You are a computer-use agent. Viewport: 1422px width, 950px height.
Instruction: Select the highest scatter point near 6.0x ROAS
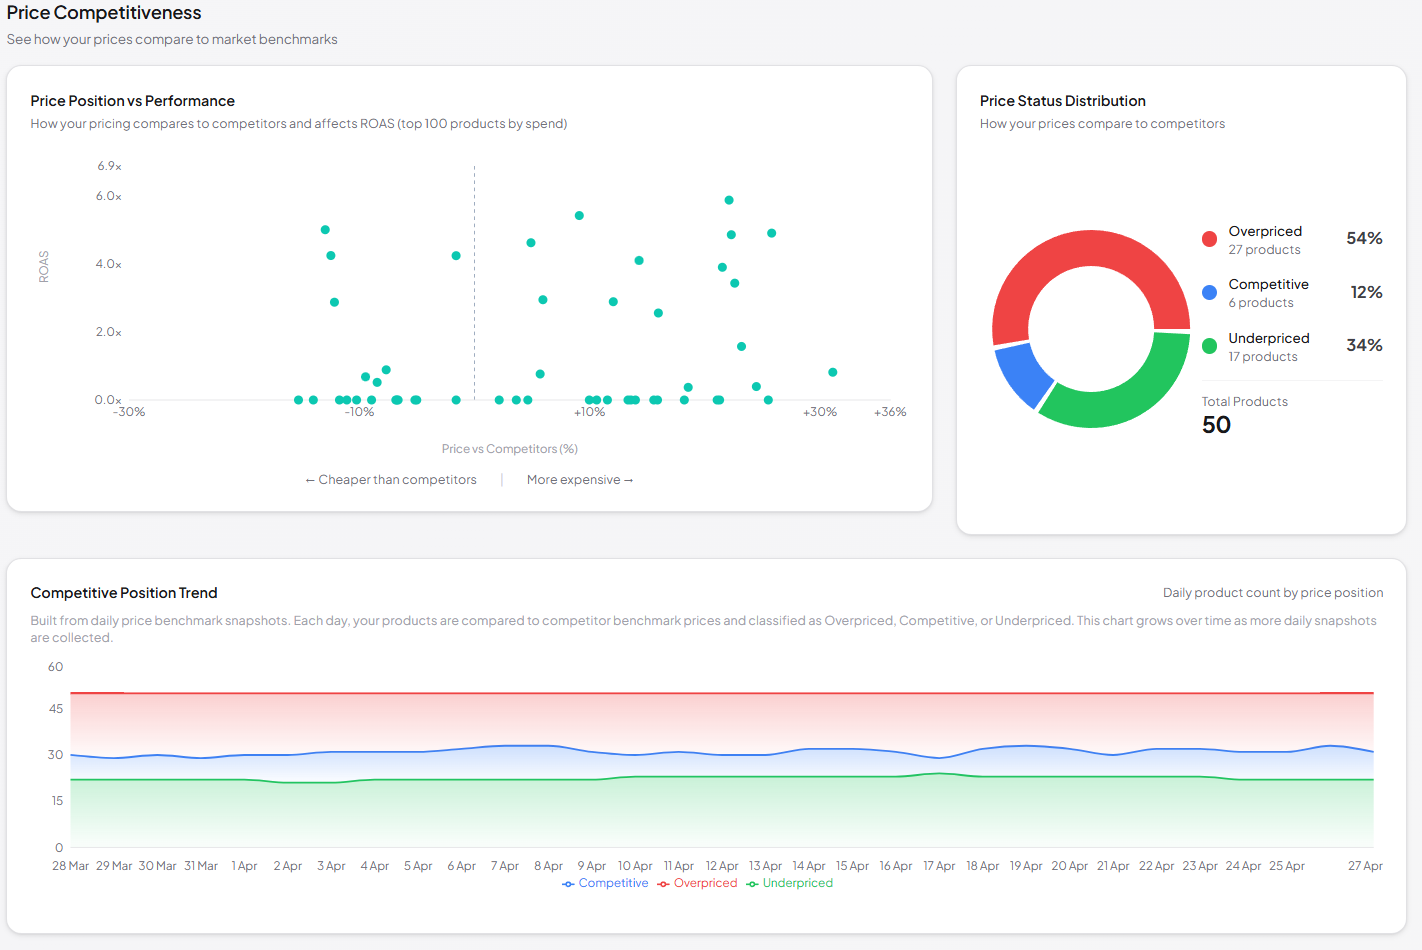pyautogui.click(x=728, y=200)
